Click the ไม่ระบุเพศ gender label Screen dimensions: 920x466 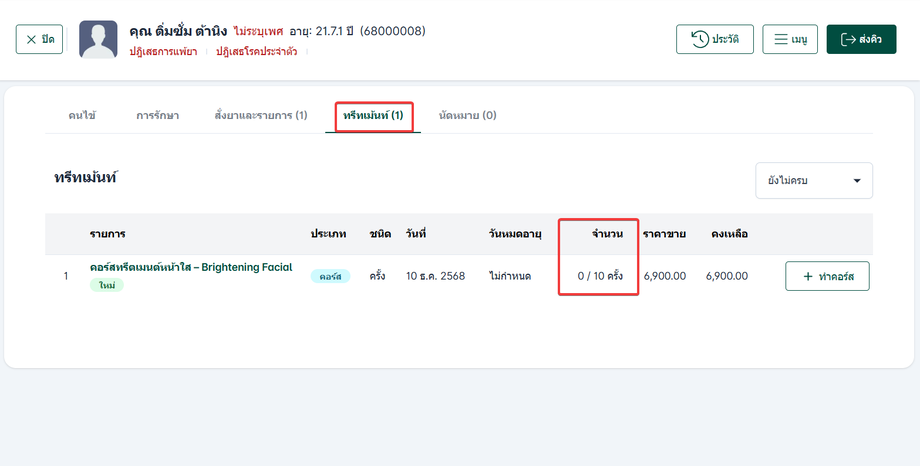[258, 31]
